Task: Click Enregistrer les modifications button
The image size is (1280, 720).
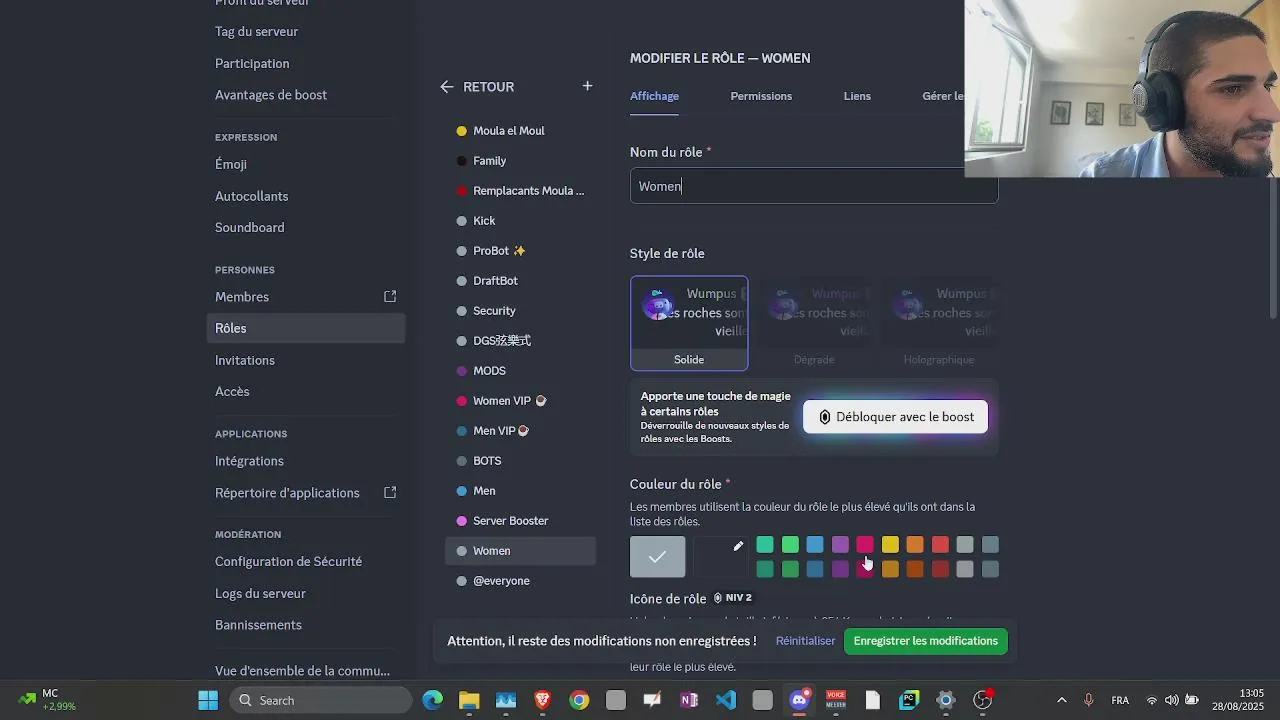Action: 925,641
